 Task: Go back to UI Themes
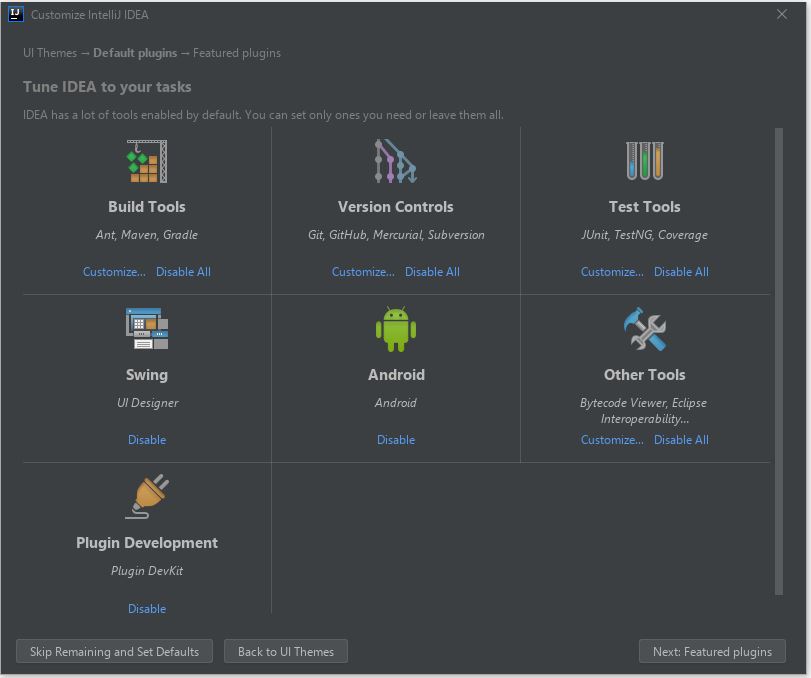coord(286,652)
